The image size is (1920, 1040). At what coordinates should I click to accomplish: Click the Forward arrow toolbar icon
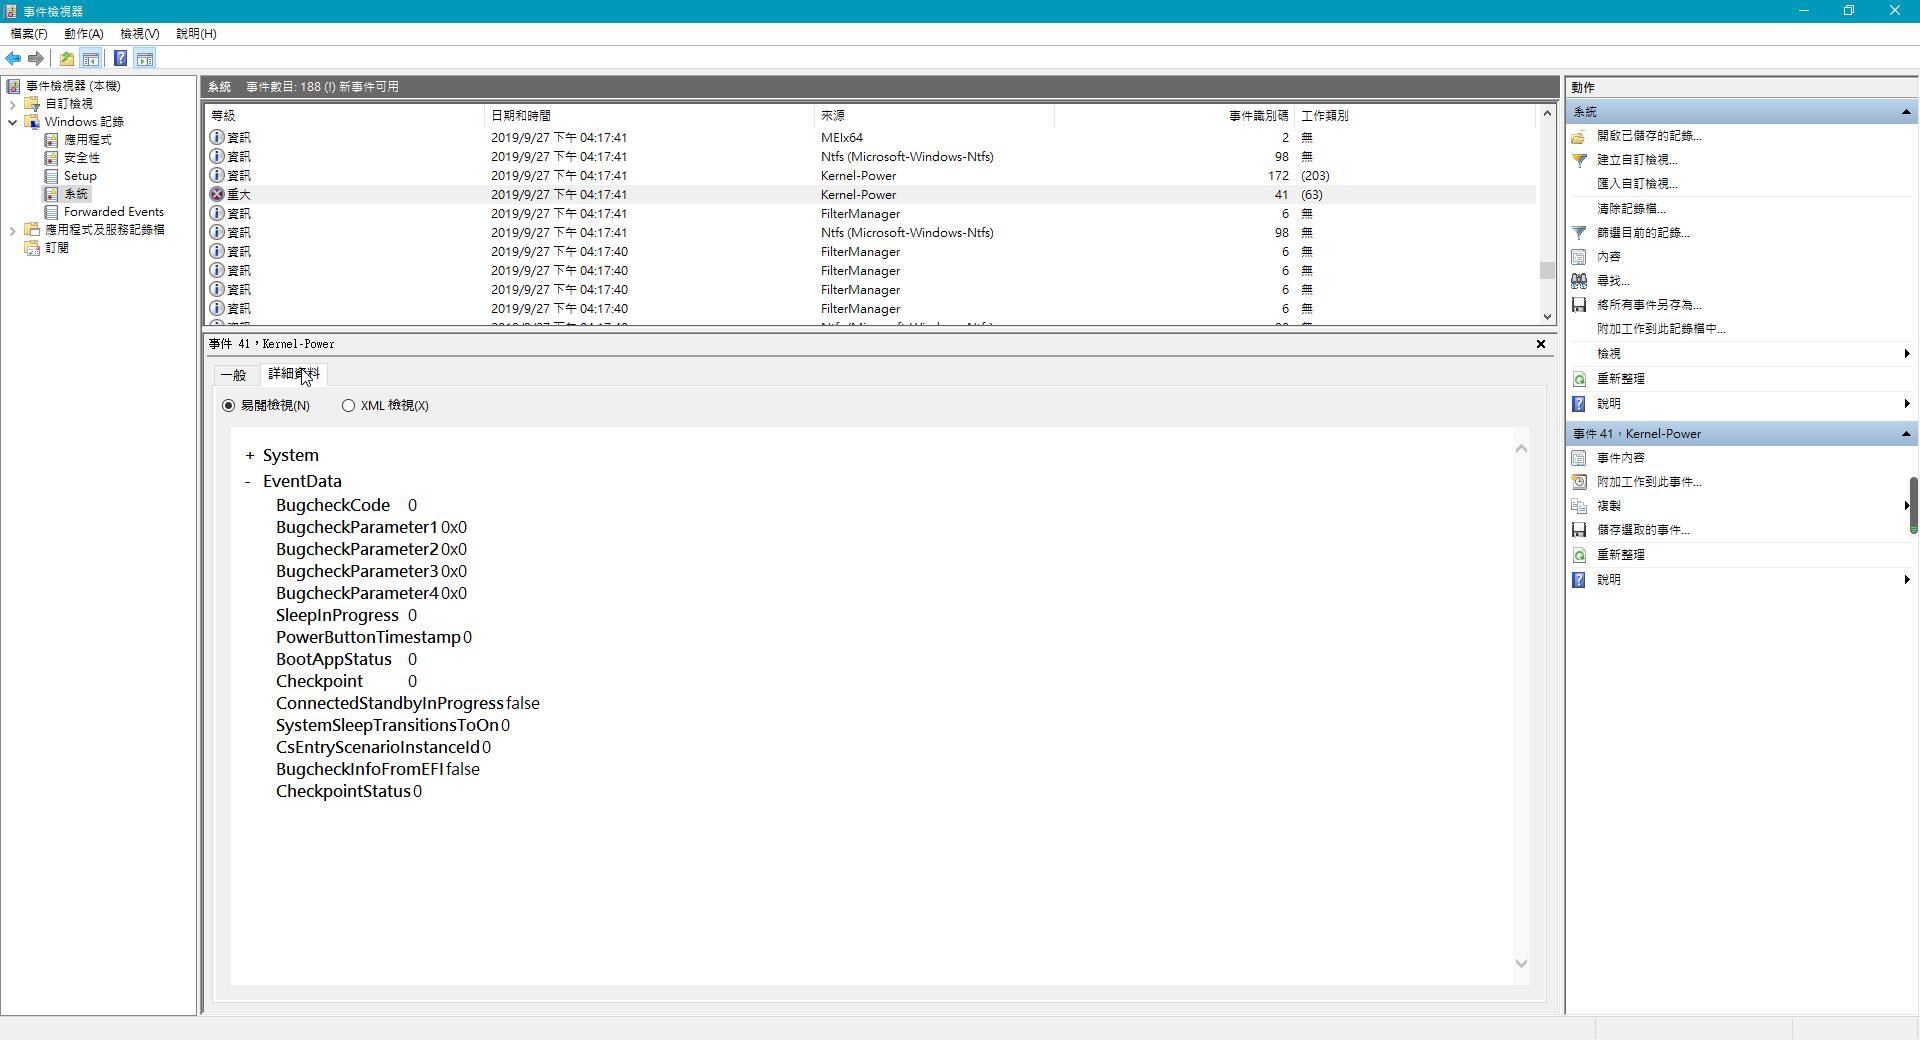tap(36, 59)
